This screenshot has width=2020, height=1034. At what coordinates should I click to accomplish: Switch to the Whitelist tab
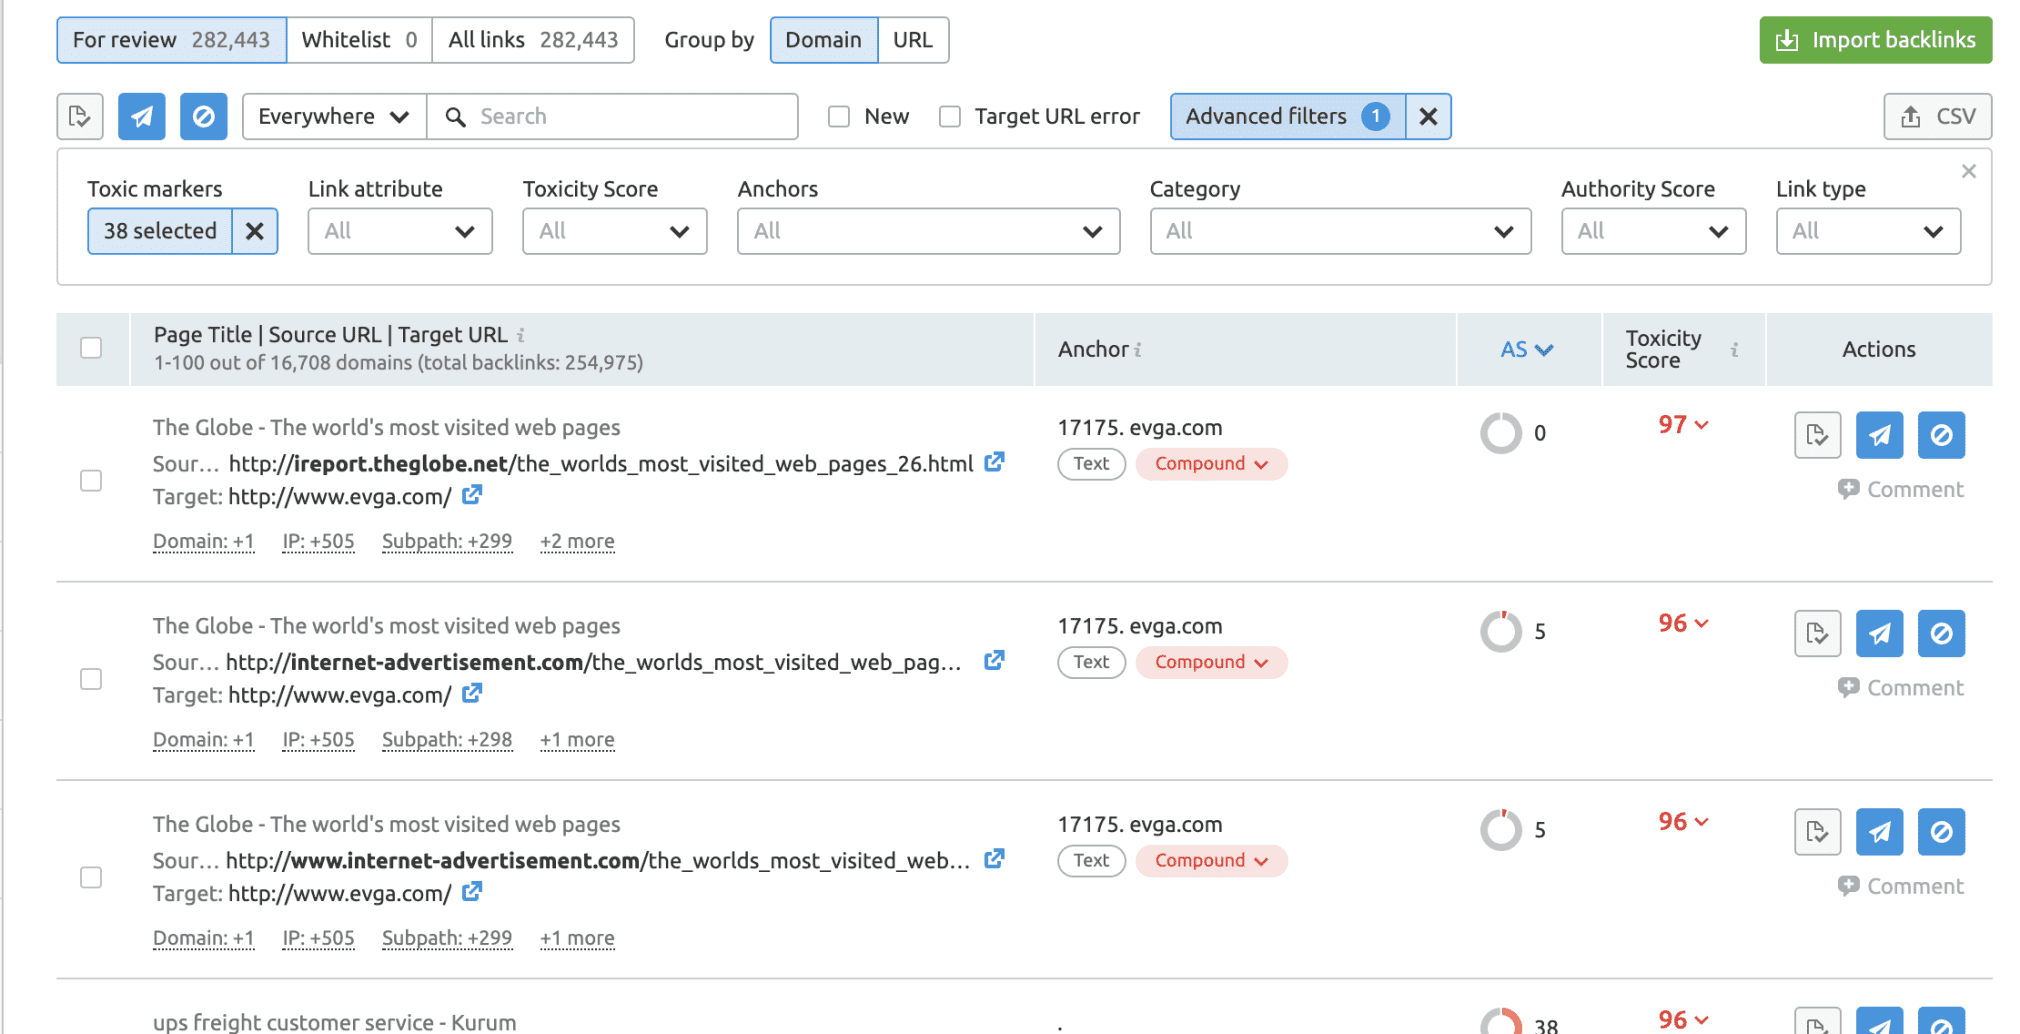point(359,40)
